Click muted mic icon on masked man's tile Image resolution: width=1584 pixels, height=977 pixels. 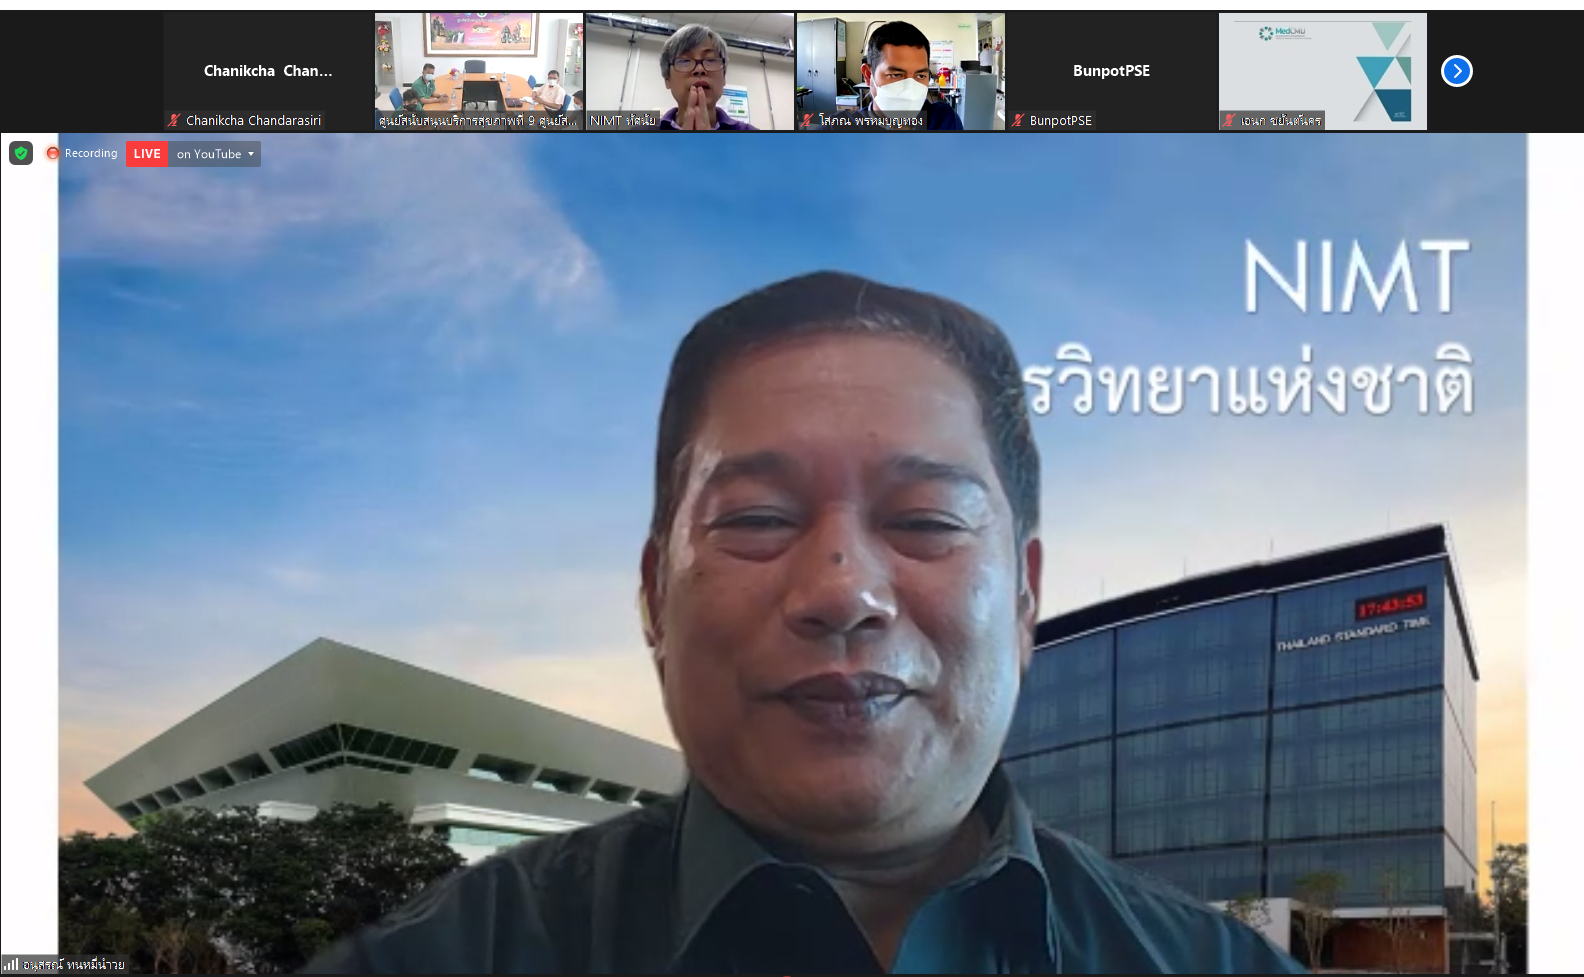point(807,120)
